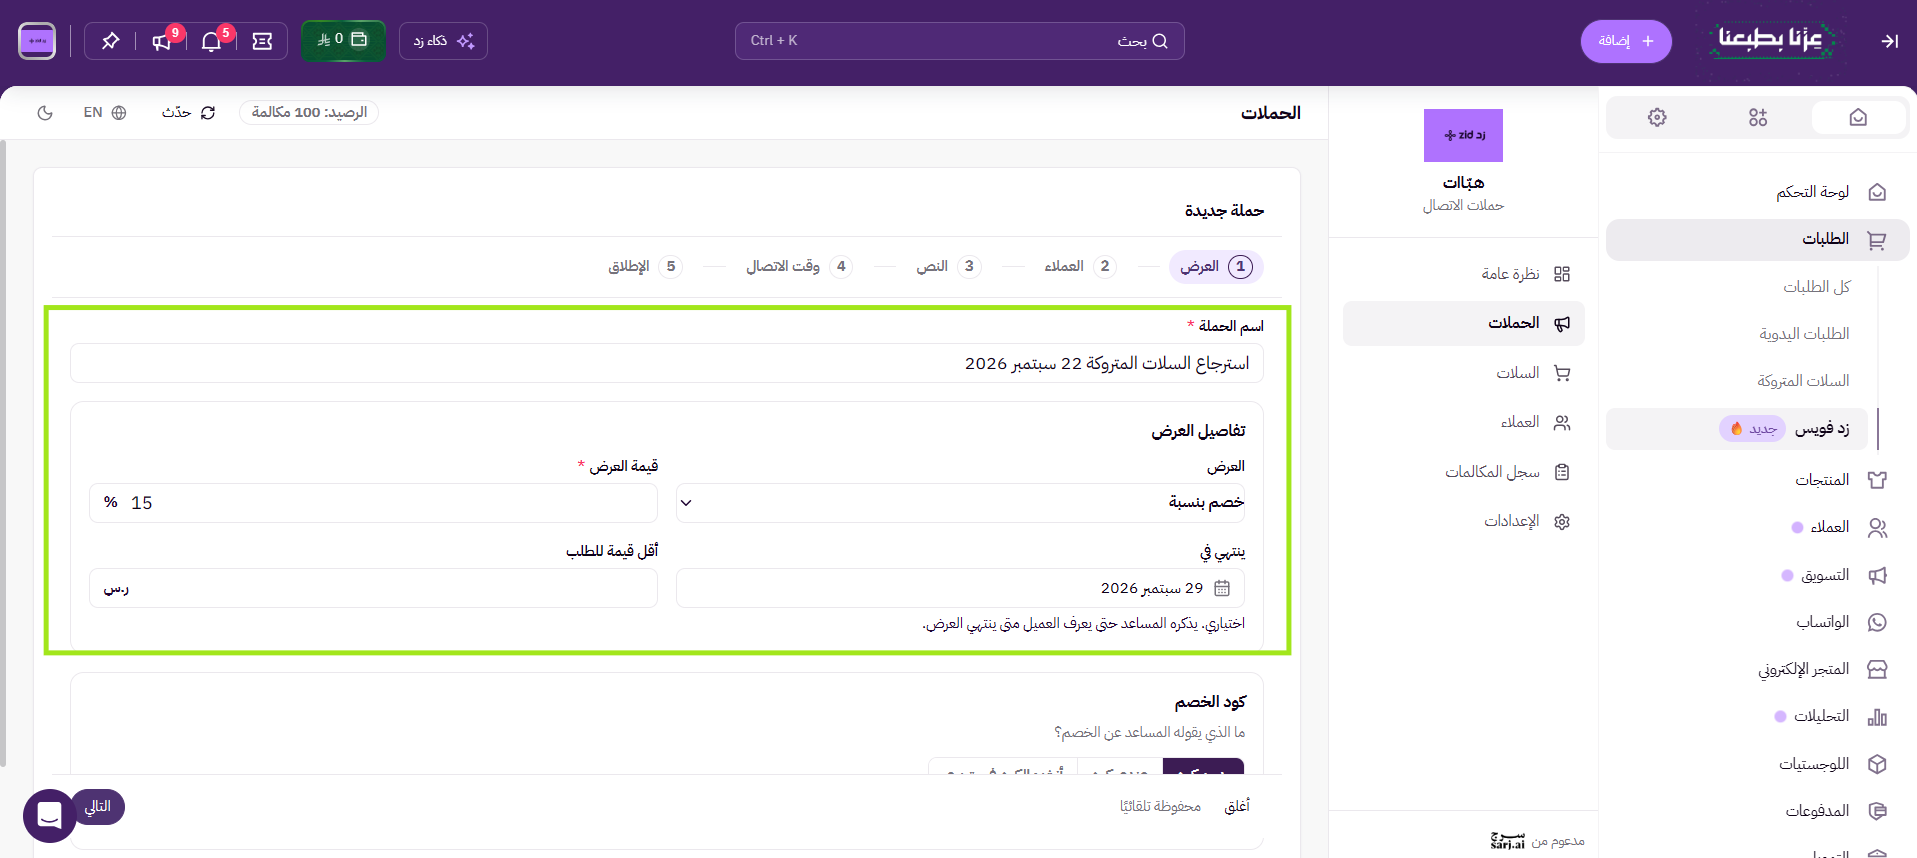Open the ذكاء زد AI assistant
The width and height of the screenshot is (1917, 858).
(443, 41)
